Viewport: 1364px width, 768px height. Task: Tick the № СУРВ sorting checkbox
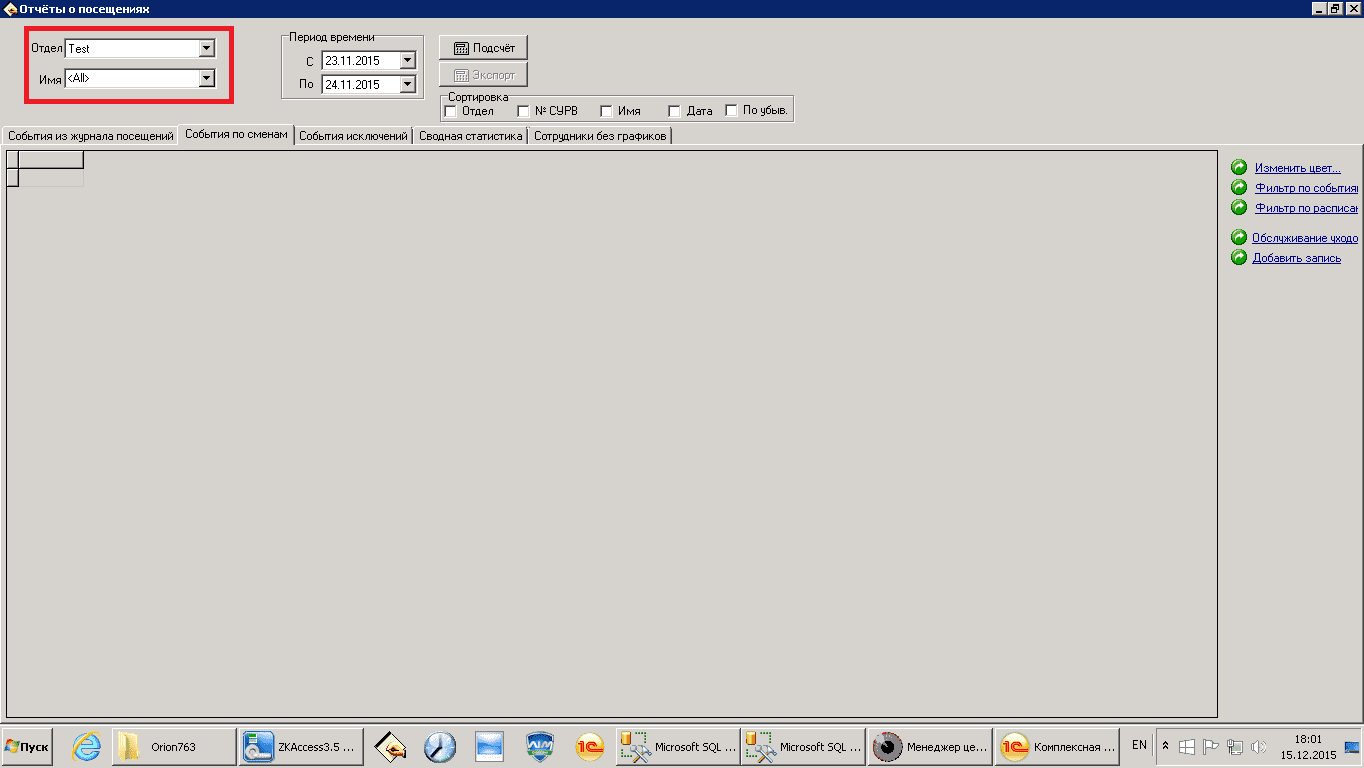point(523,111)
